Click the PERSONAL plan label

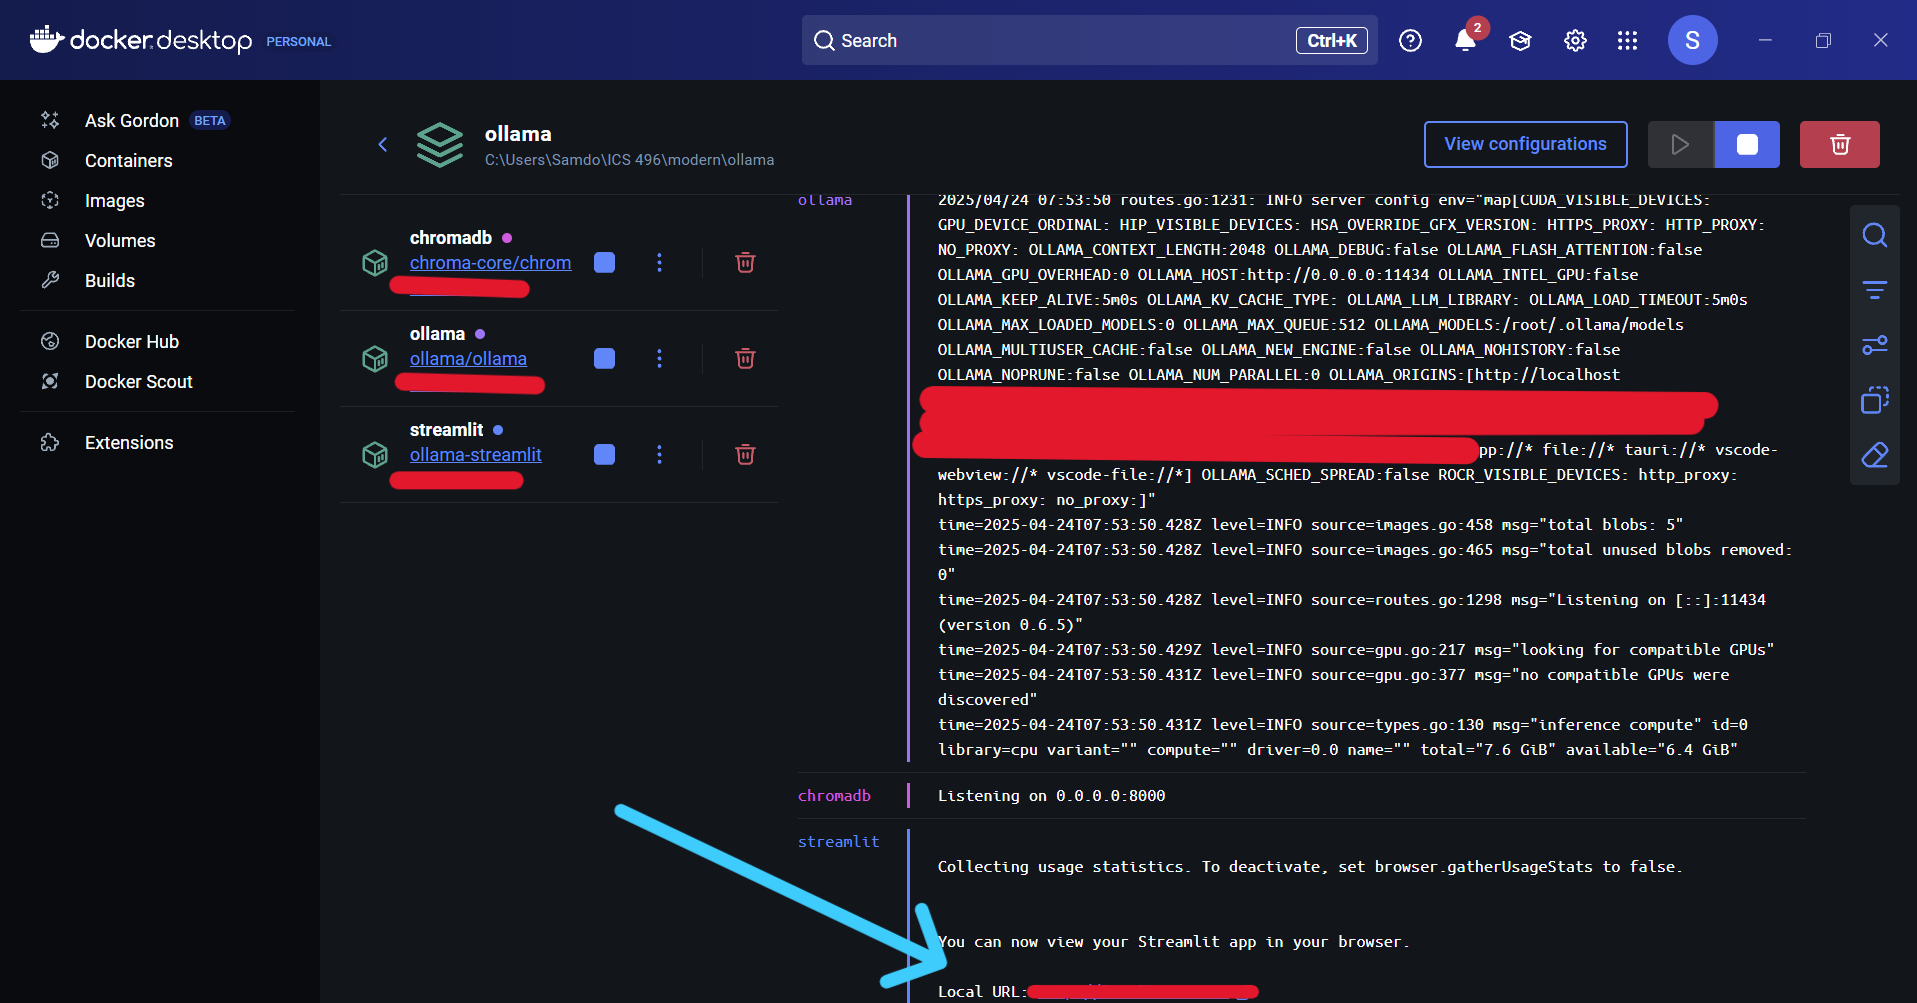click(298, 42)
